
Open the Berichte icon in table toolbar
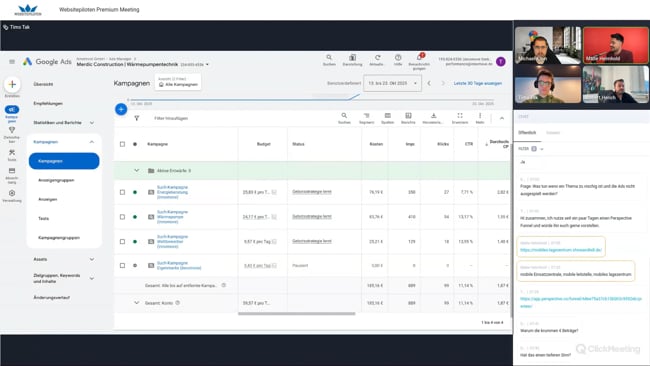(x=408, y=116)
